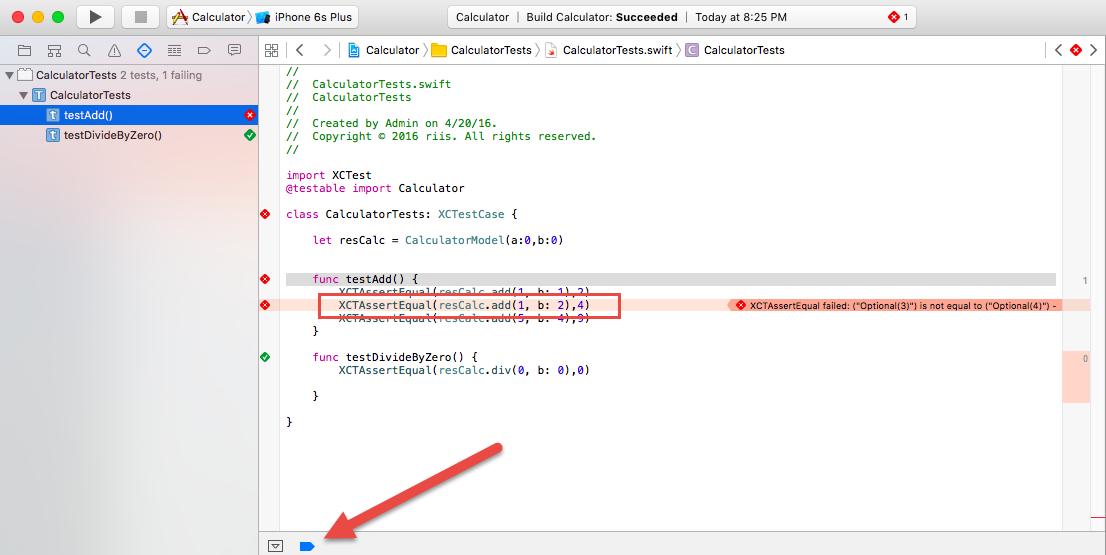The height and width of the screenshot is (555, 1106).
Task: Toggle the debug area hide button
Action: tap(275, 546)
